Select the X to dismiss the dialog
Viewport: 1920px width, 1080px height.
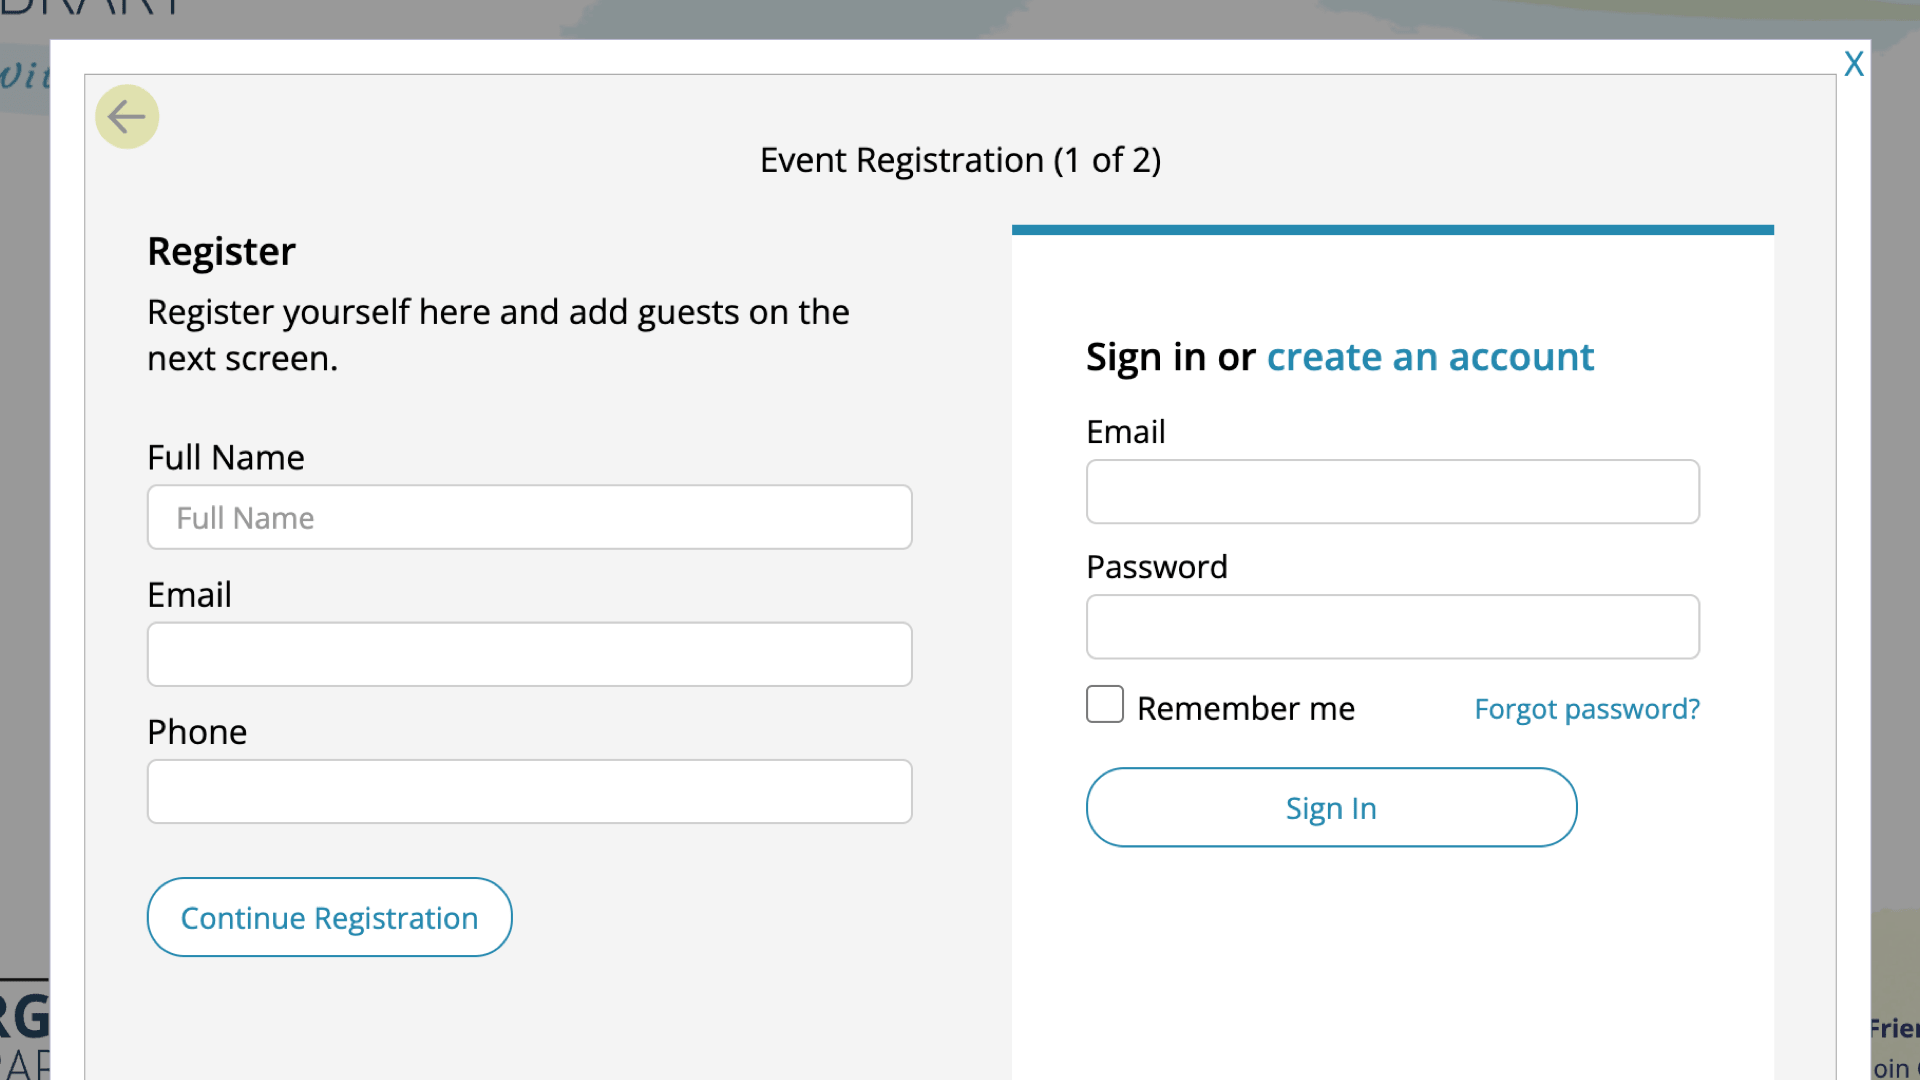1854,62
